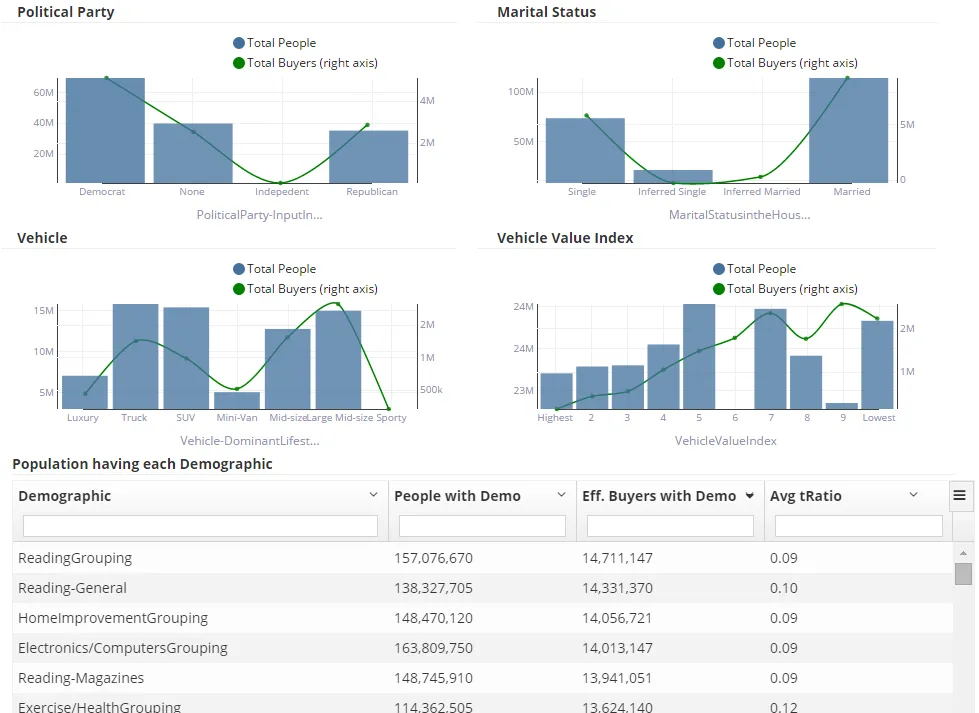
Task: Toggle Total People legend in Political Party chart
Action: tap(275, 42)
